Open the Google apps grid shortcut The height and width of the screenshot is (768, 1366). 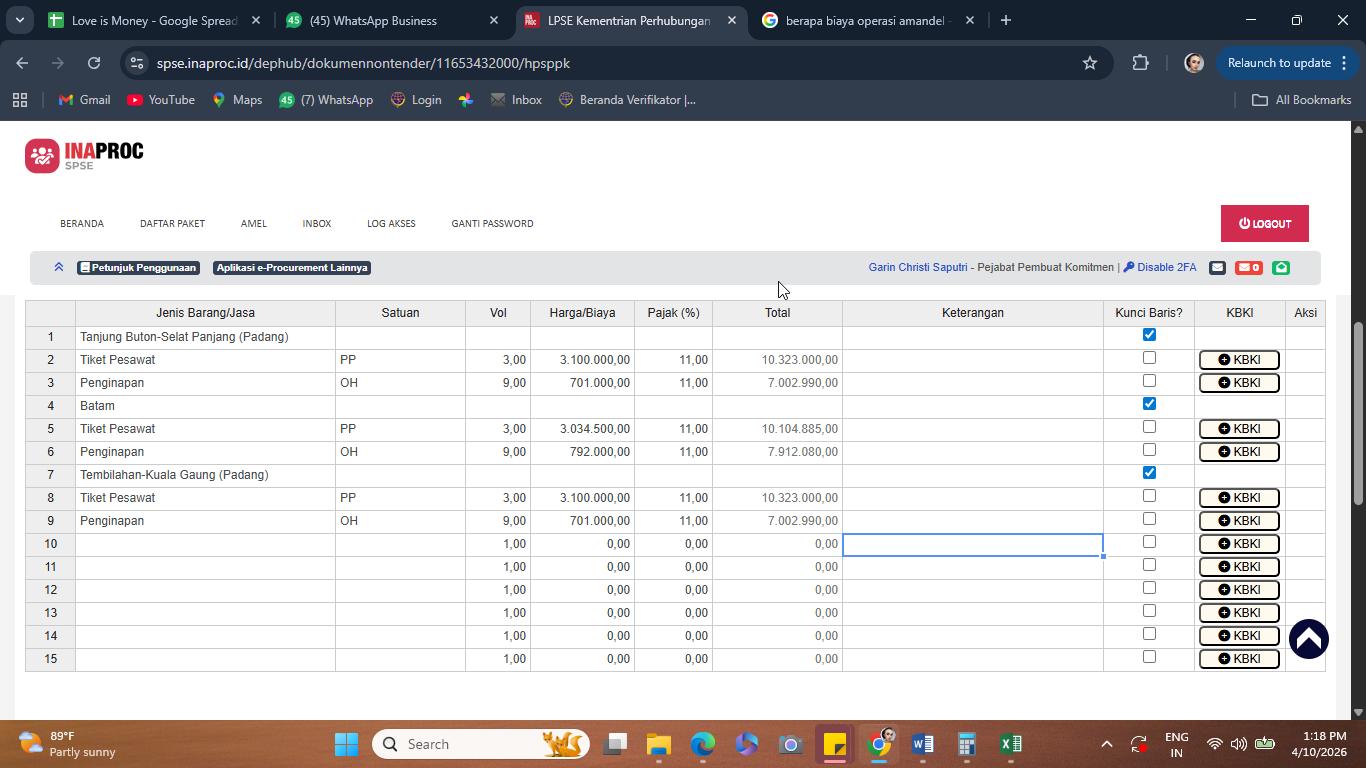(x=20, y=100)
